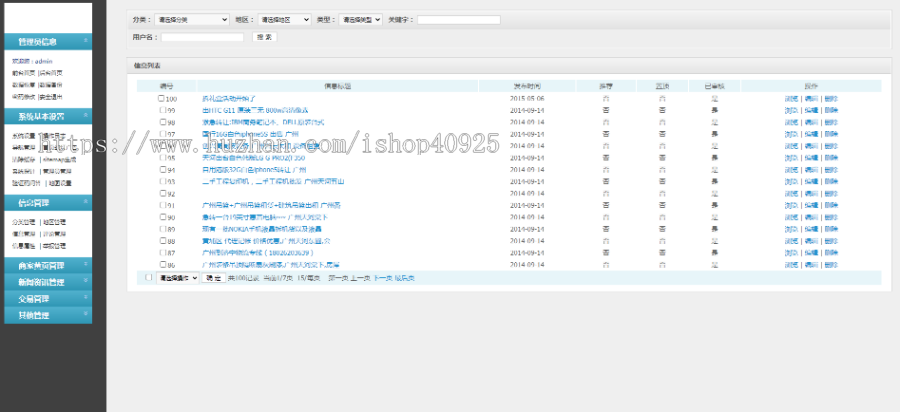Tick the checkbox for row 94
The width and height of the screenshot is (900, 412).
click(163, 169)
